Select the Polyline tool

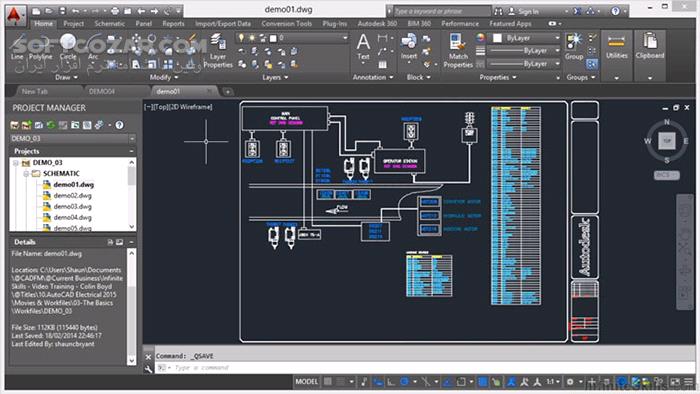click(40, 47)
